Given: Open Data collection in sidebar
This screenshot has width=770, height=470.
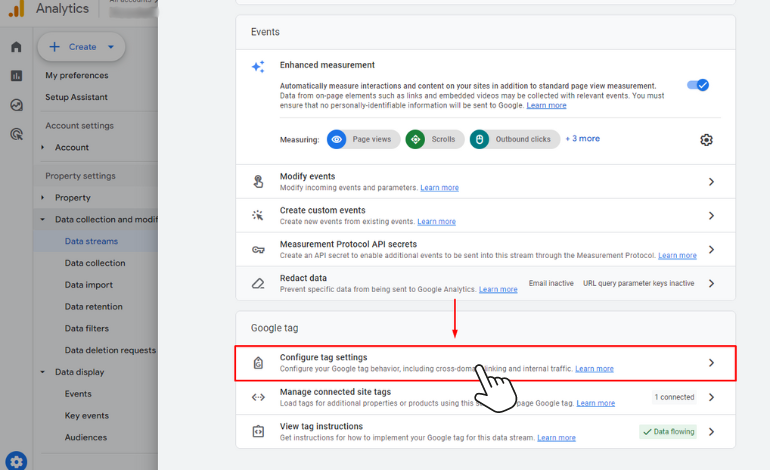Looking at the screenshot, I should (x=95, y=263).
